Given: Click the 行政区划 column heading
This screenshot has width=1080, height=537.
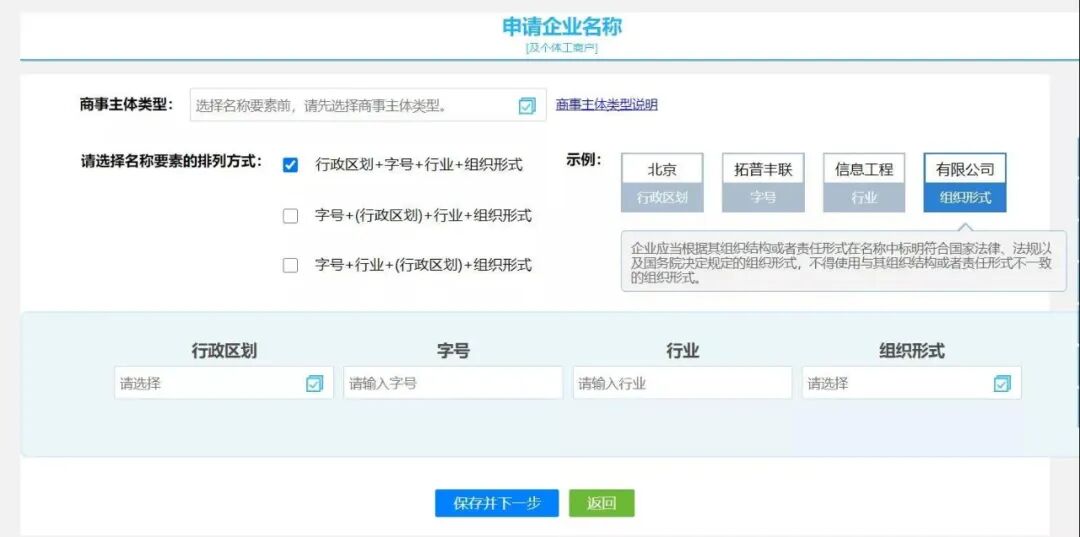Looking at the screenshot, I should coord(224,351).
